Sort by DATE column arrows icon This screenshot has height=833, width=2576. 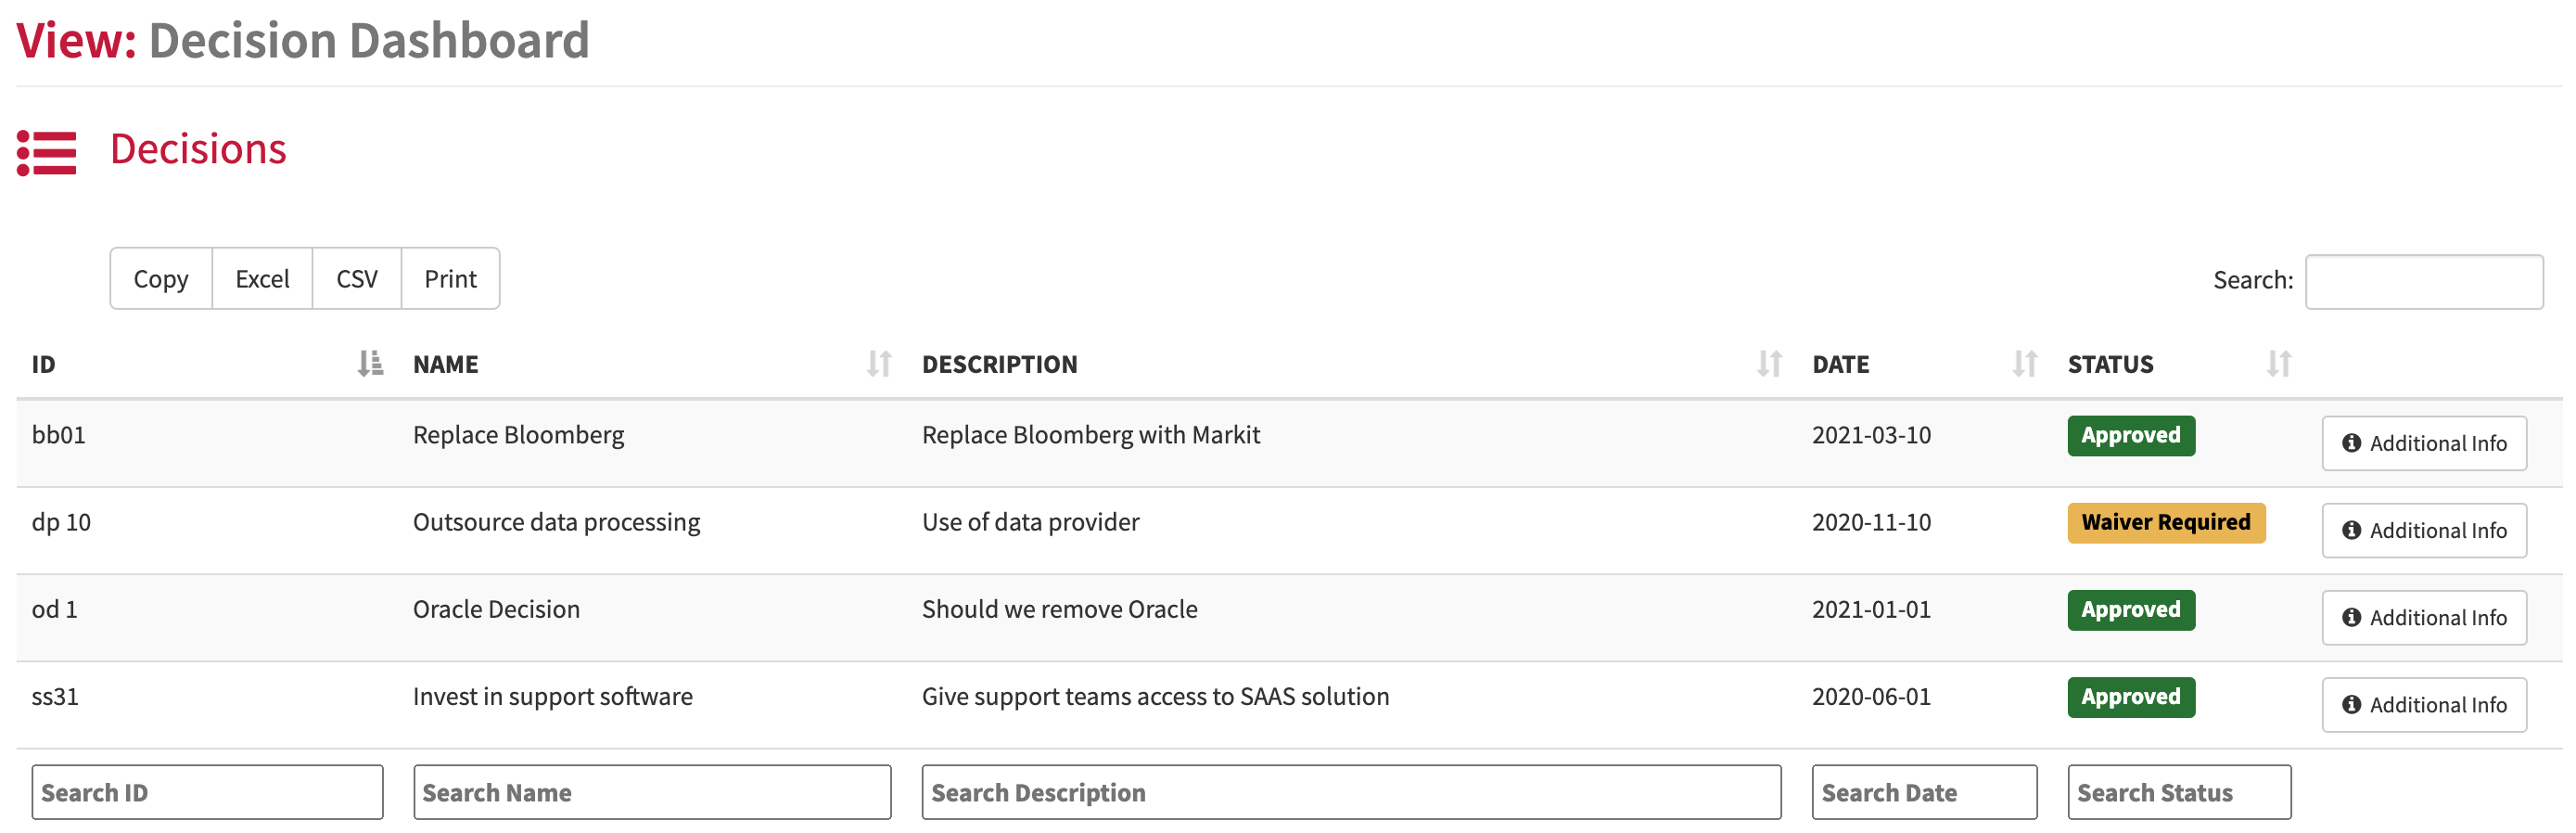coord(2025,364)
